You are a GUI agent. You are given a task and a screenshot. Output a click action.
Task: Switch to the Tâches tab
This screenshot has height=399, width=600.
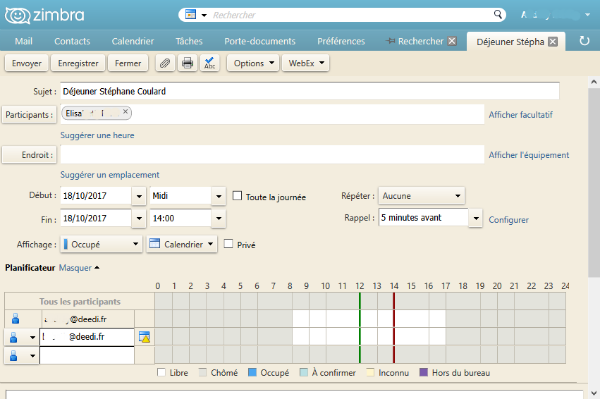click(x=189, y=41)
